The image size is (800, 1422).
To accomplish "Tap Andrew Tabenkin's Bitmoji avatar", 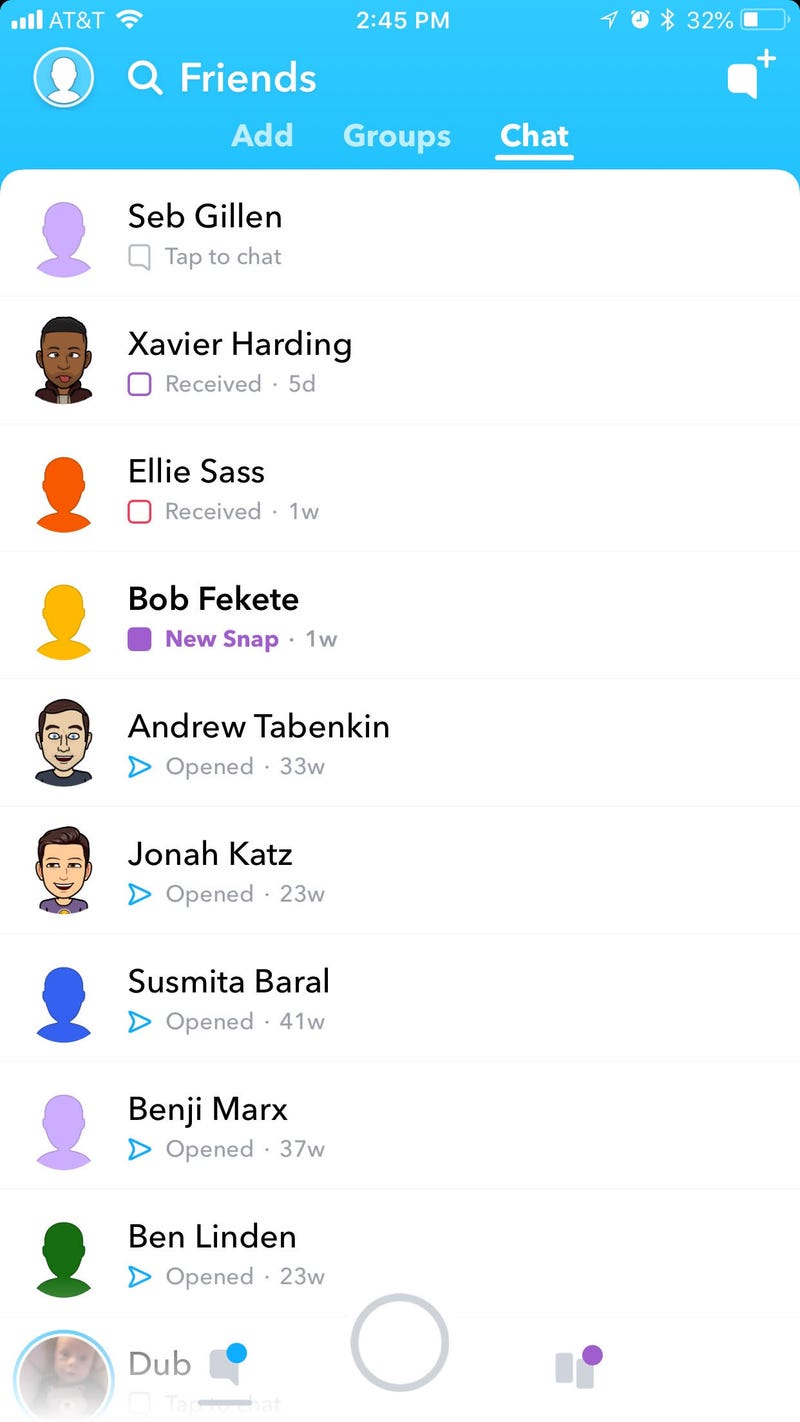I will click(x=64, y=743).
